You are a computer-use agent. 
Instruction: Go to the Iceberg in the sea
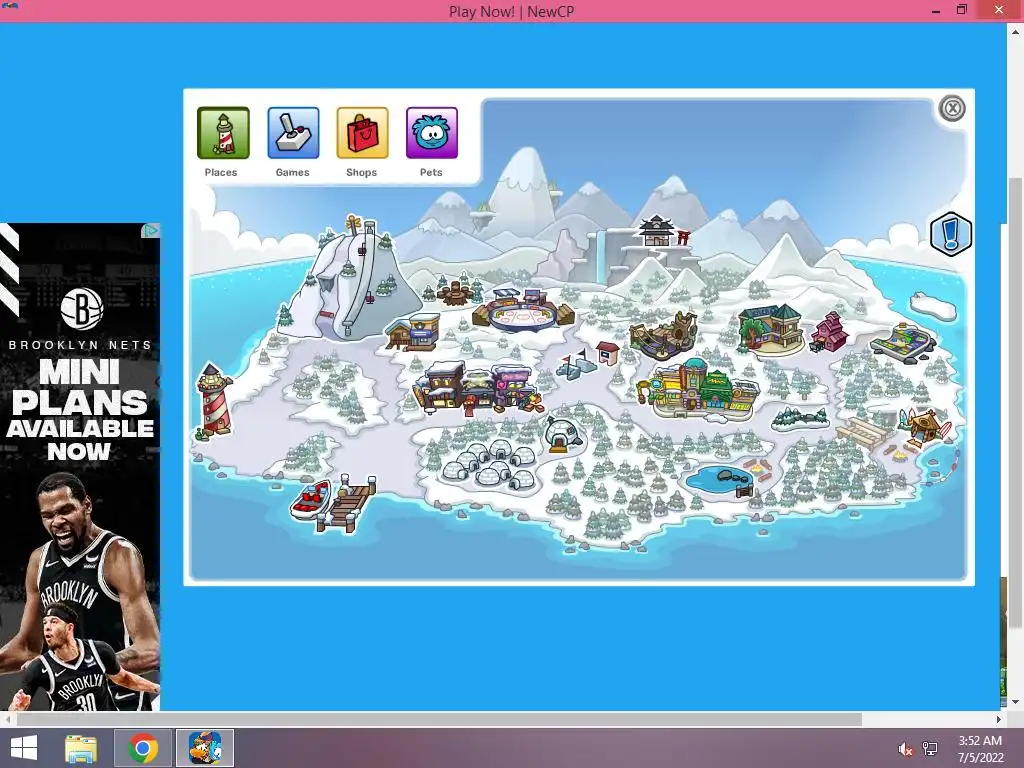(933, 306)
